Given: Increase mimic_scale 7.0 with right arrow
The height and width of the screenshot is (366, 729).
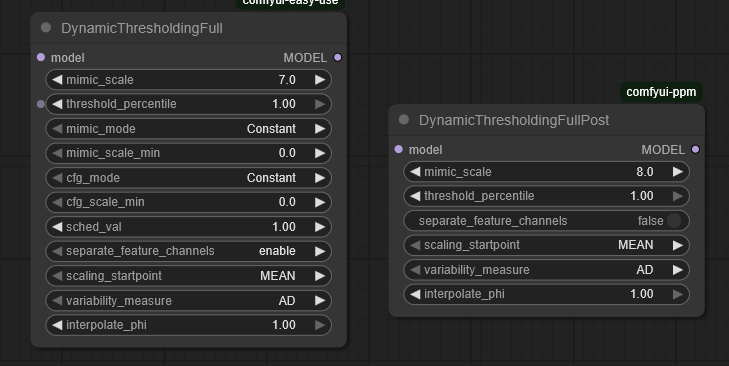Looking at the screenshot, I should (320, 80).
